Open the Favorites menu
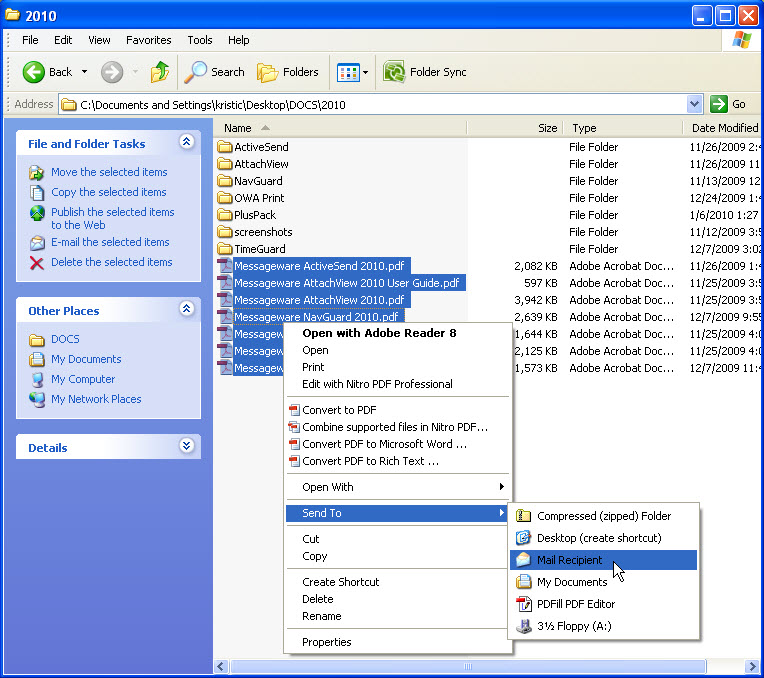This screenshot has height=678, width=764. 149,40
